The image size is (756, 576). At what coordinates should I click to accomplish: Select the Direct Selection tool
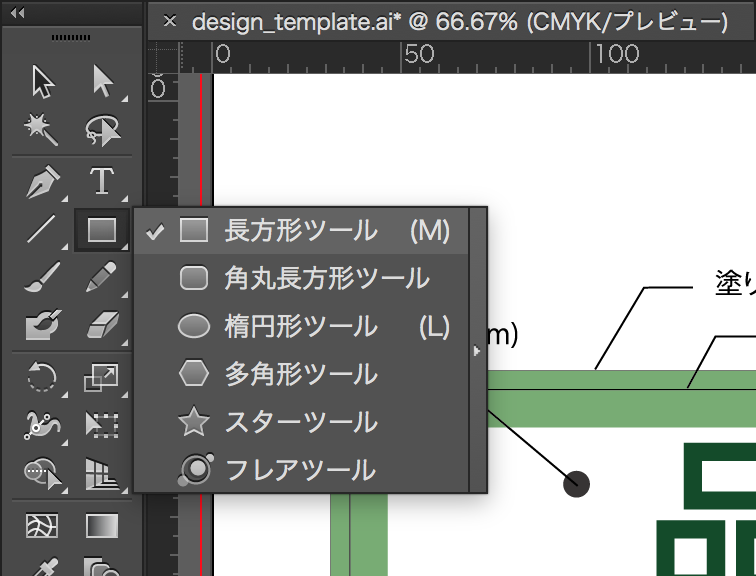pyautogui.click(x=101, y=82)
